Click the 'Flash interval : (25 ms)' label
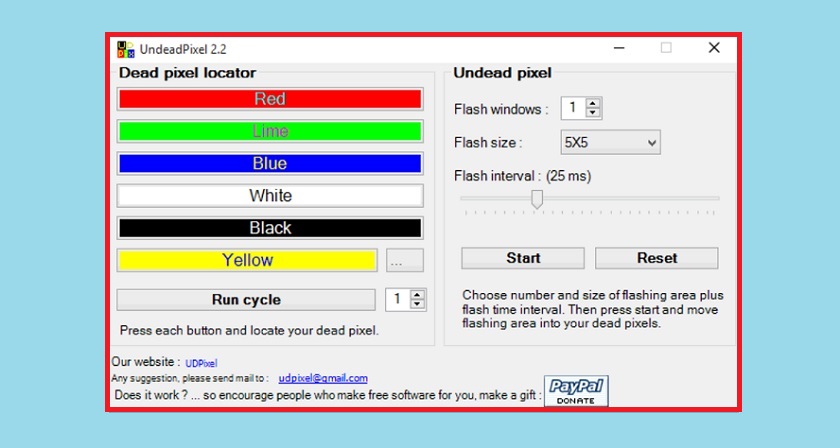The image size is (840, 448). pos(522,176)
